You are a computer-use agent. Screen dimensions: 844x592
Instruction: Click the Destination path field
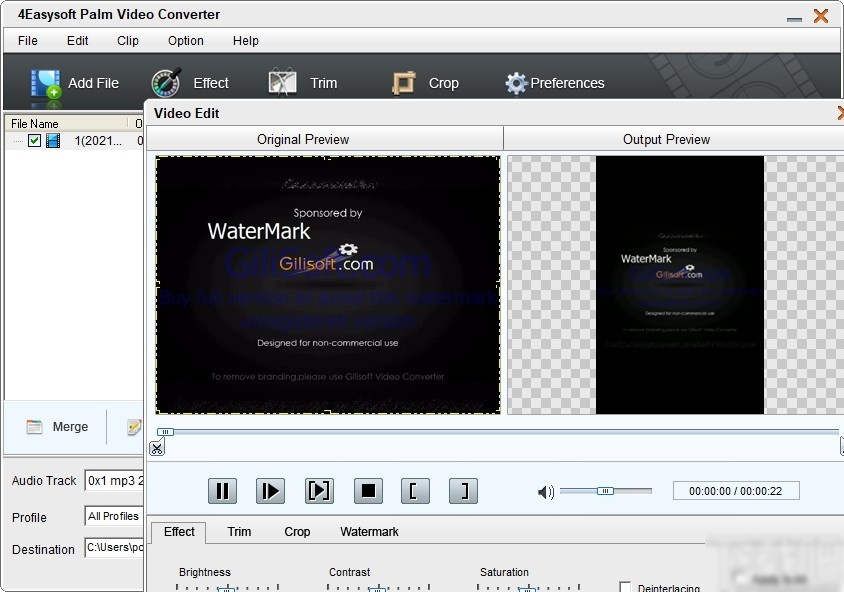click(114, 547)
